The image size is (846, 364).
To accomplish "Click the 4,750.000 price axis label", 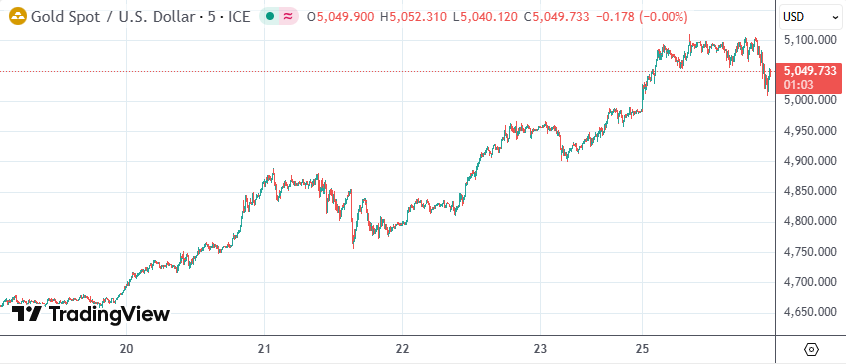I will tap(810, 252).
